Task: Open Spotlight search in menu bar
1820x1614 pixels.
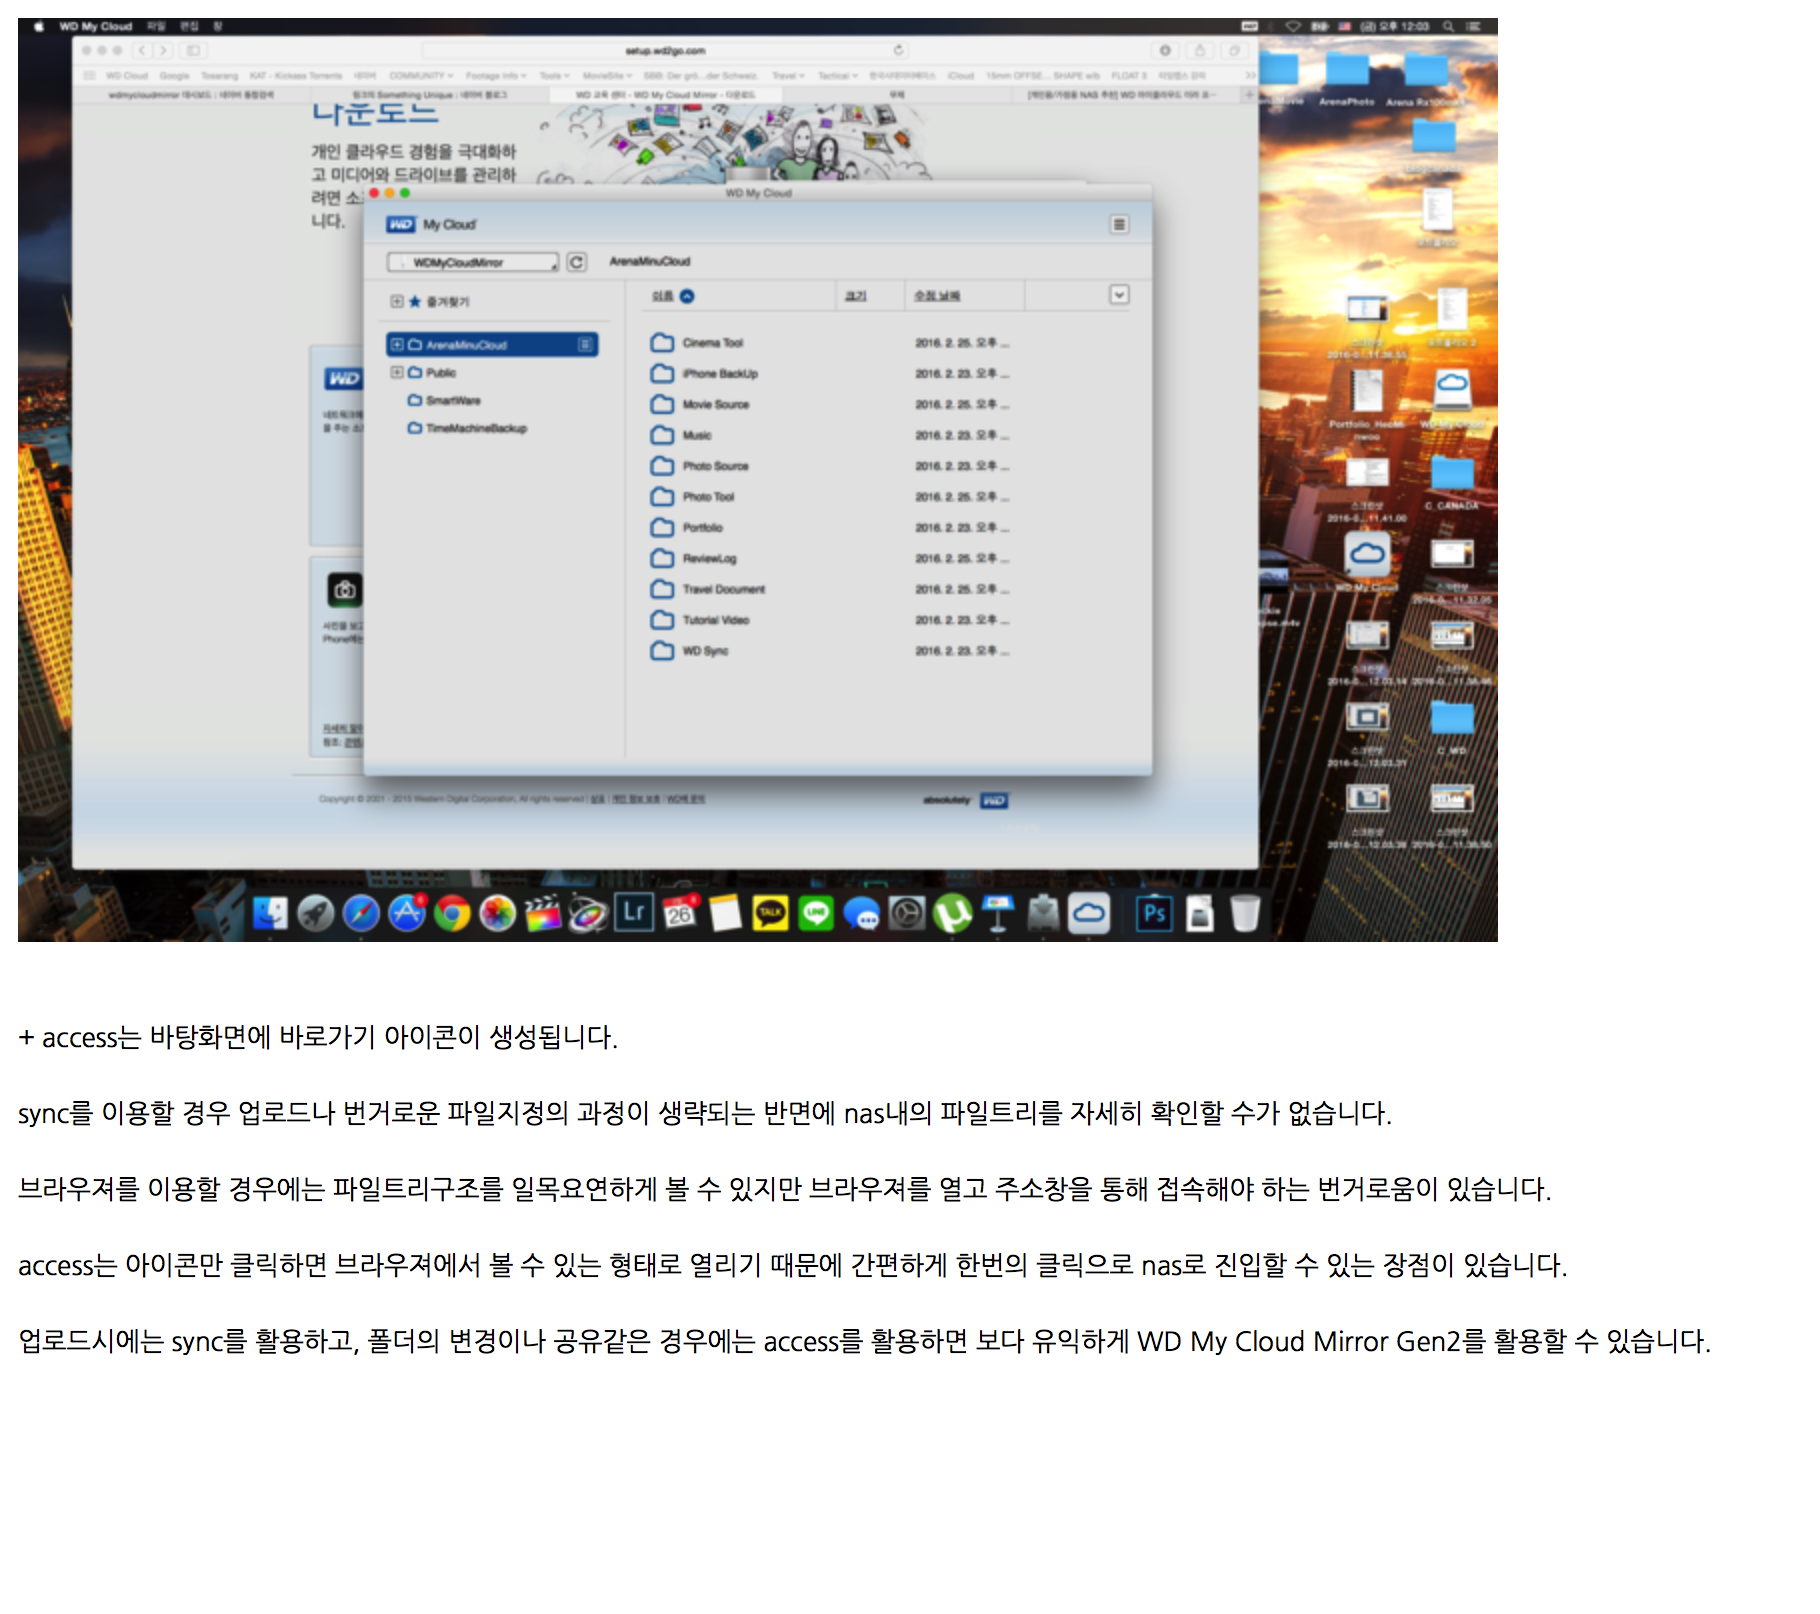Action: click(1448, 26)
